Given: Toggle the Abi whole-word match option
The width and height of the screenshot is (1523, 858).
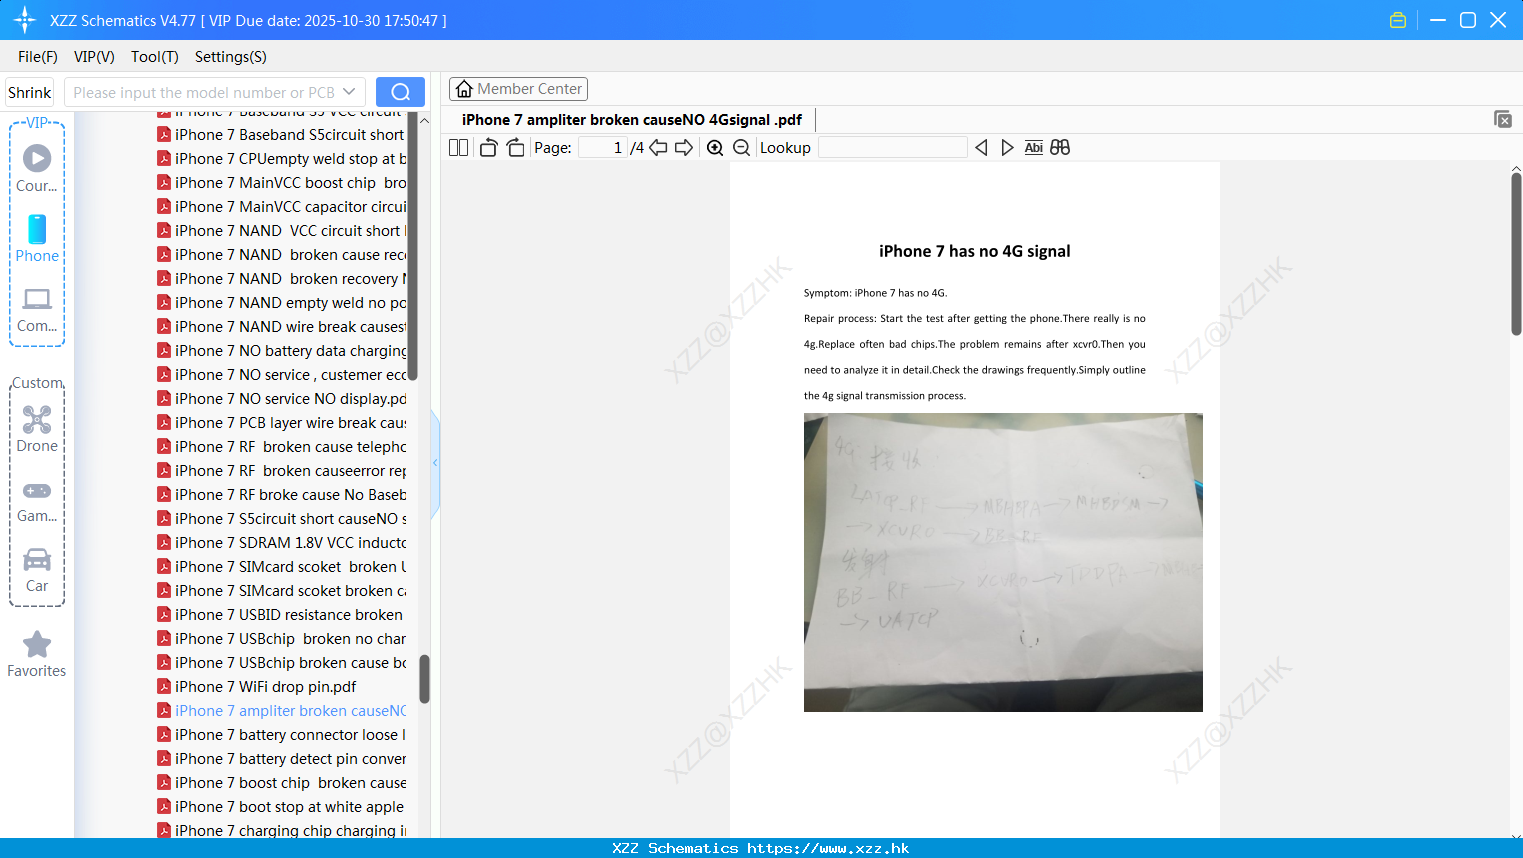Looking at the screenshot, I should [x=1034, y=148].
